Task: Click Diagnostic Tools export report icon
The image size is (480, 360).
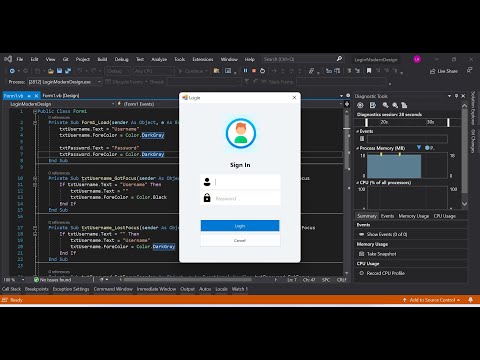Action: [x=373, y=105]
